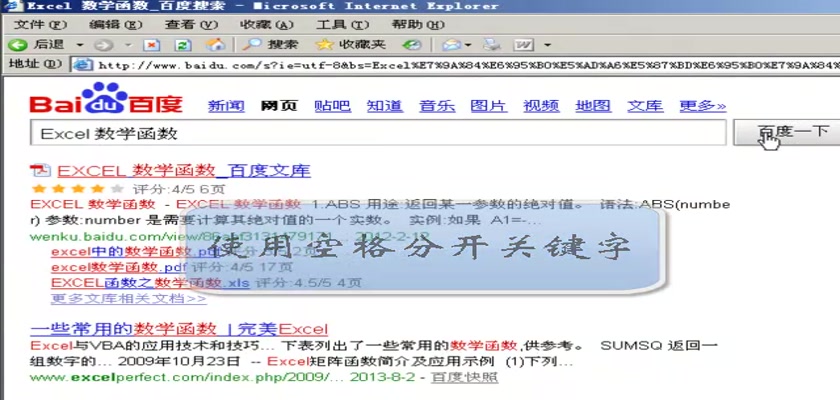Switch to the 地图 tab
840x400 pixels.
point(594,105)
